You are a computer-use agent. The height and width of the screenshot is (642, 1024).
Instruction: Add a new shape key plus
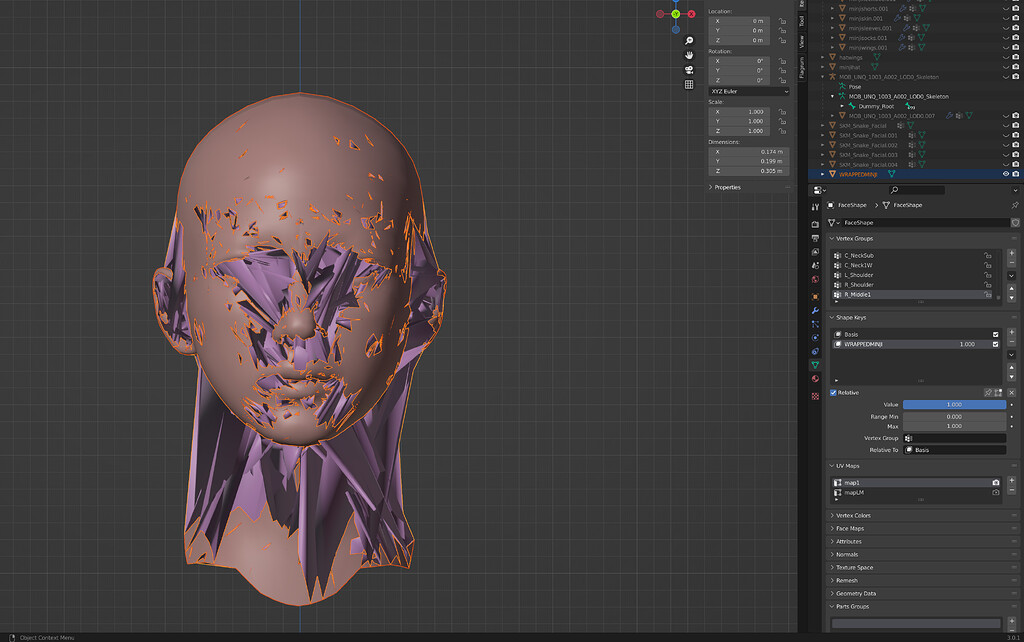1012,332
